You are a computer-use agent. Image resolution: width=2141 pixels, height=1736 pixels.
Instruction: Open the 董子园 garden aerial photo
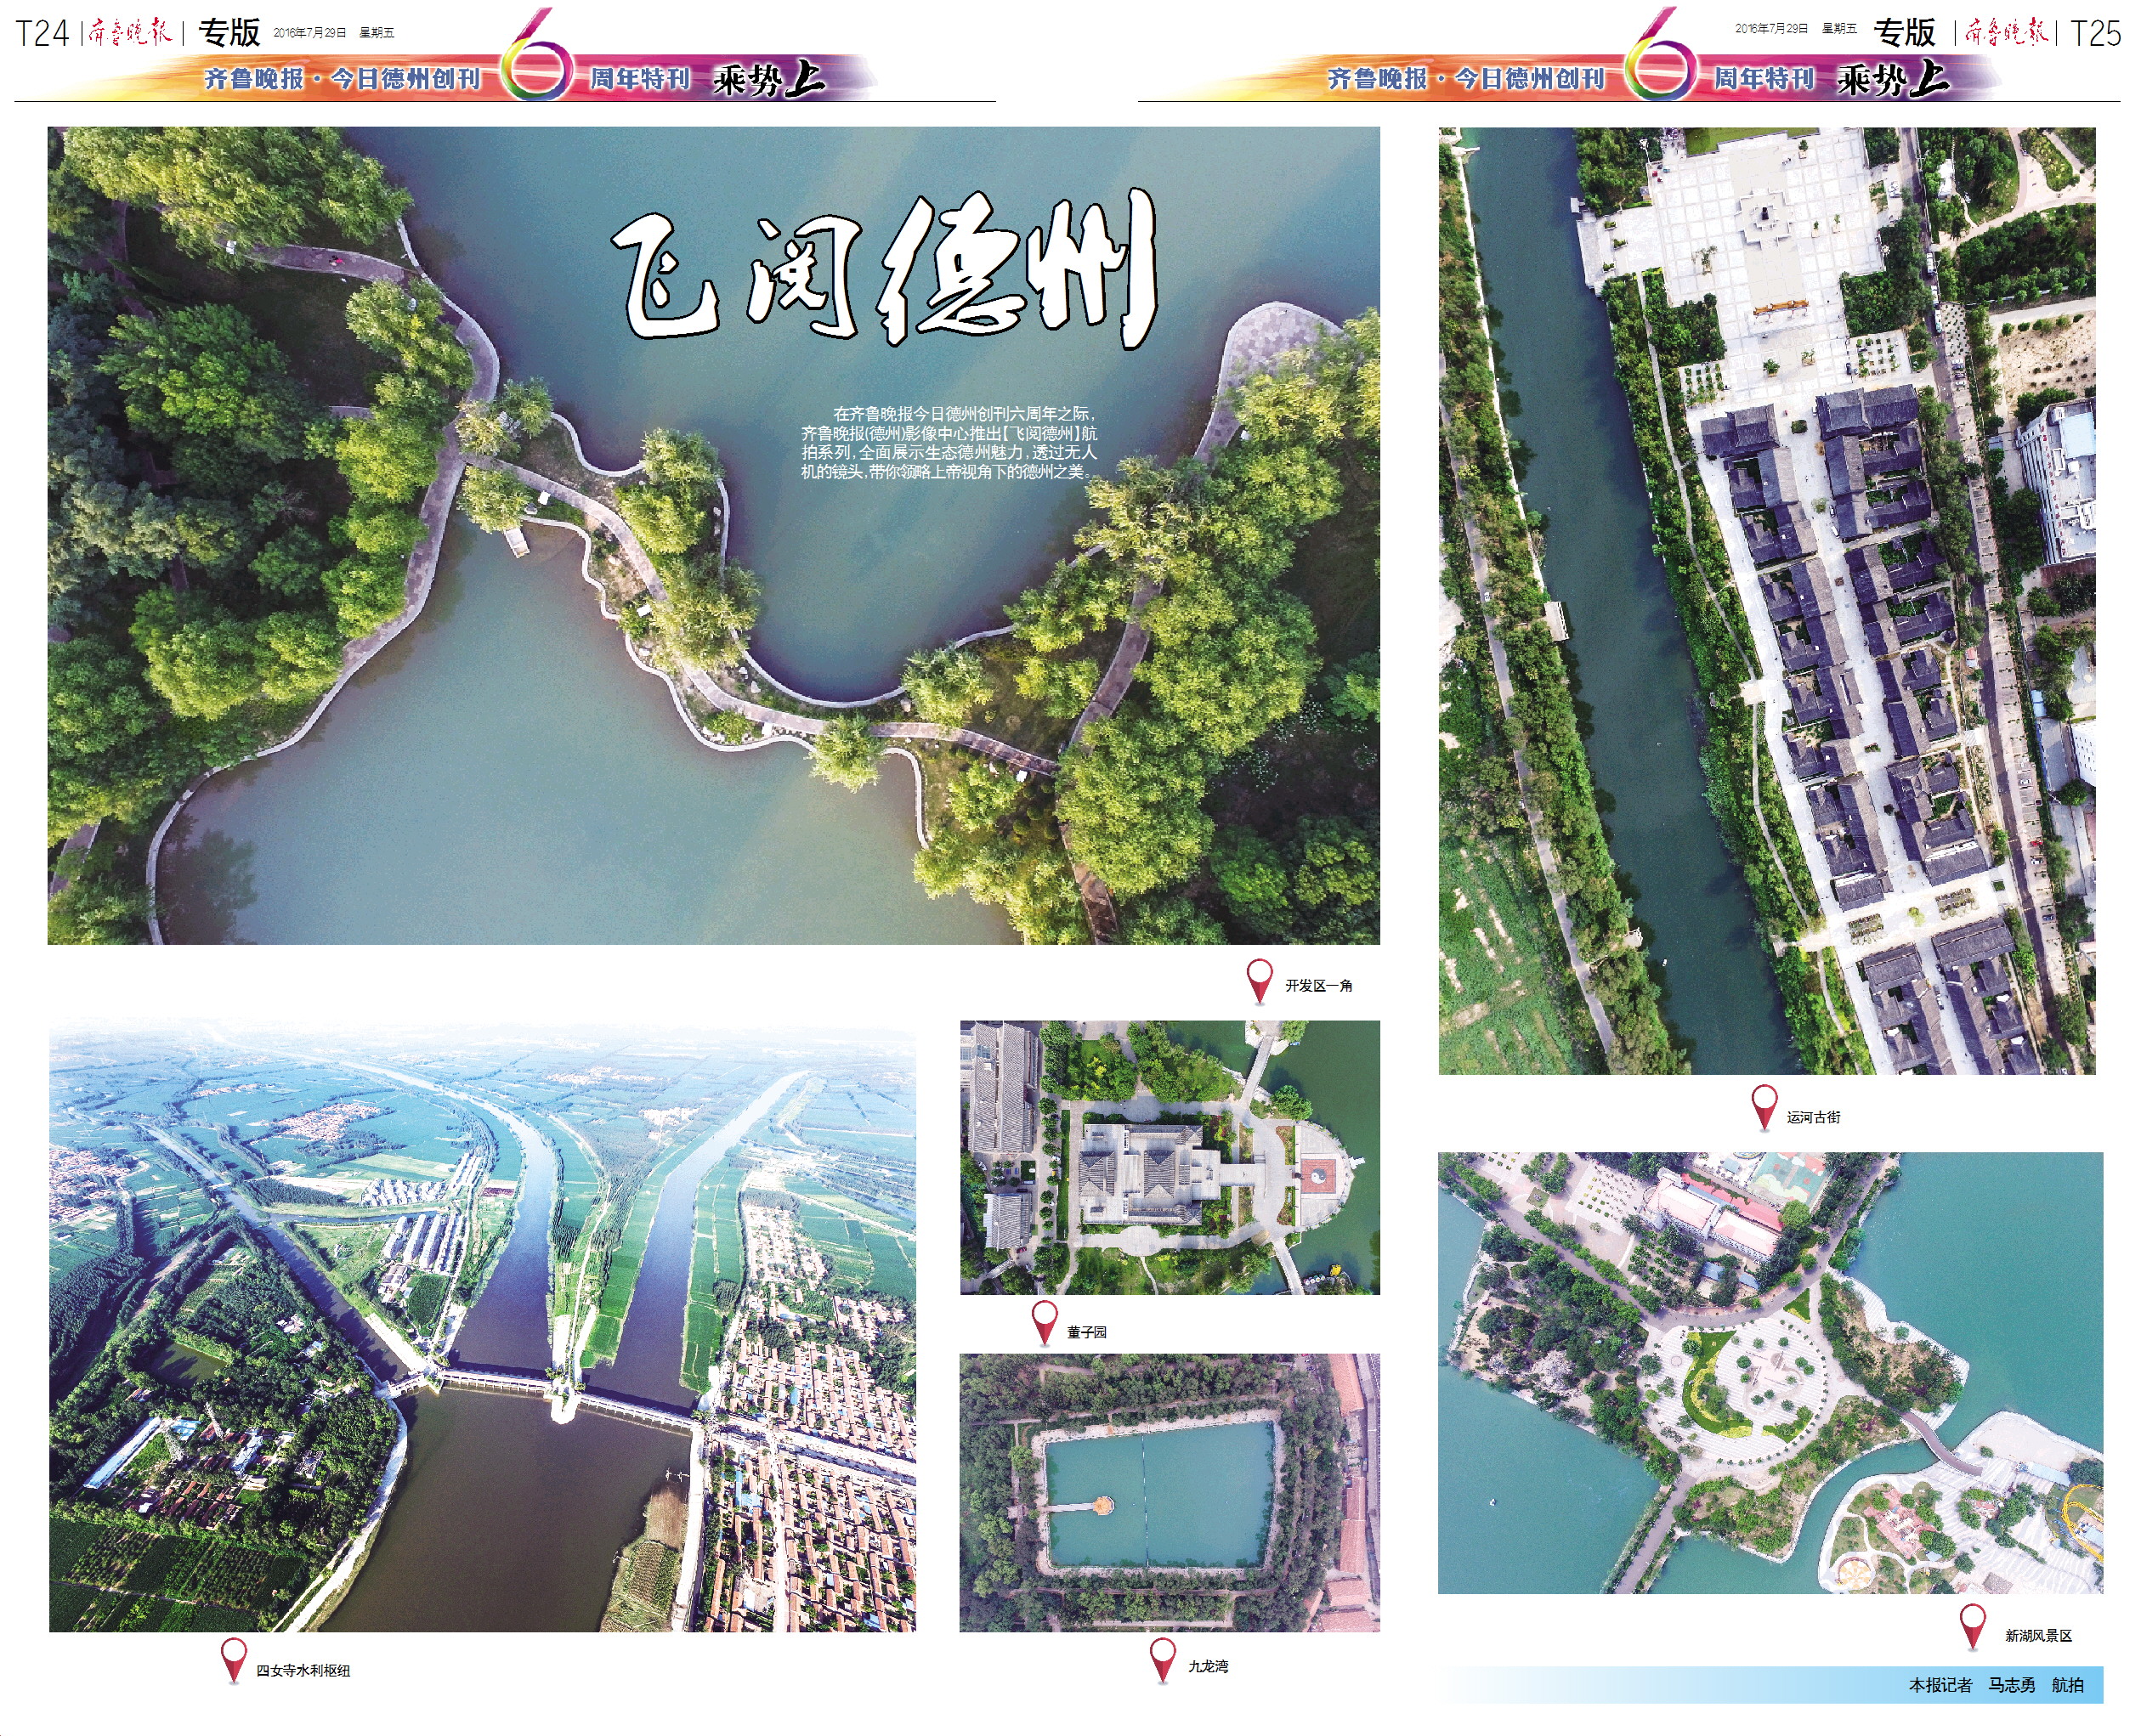1169,1157
